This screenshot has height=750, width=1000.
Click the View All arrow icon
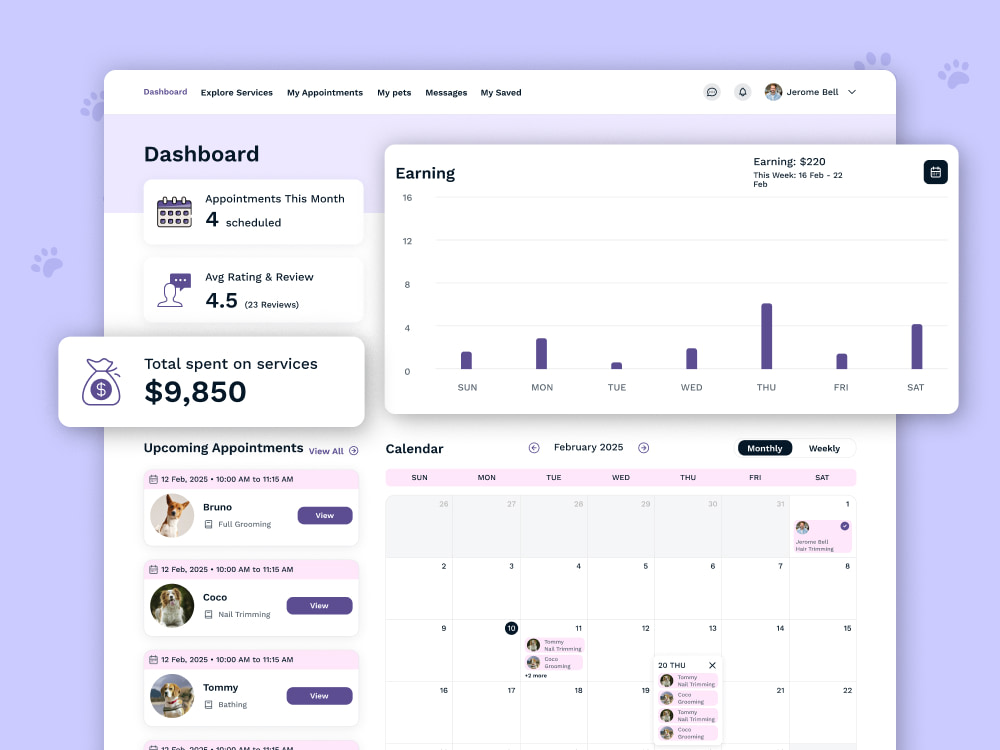(x=354, y=451)
